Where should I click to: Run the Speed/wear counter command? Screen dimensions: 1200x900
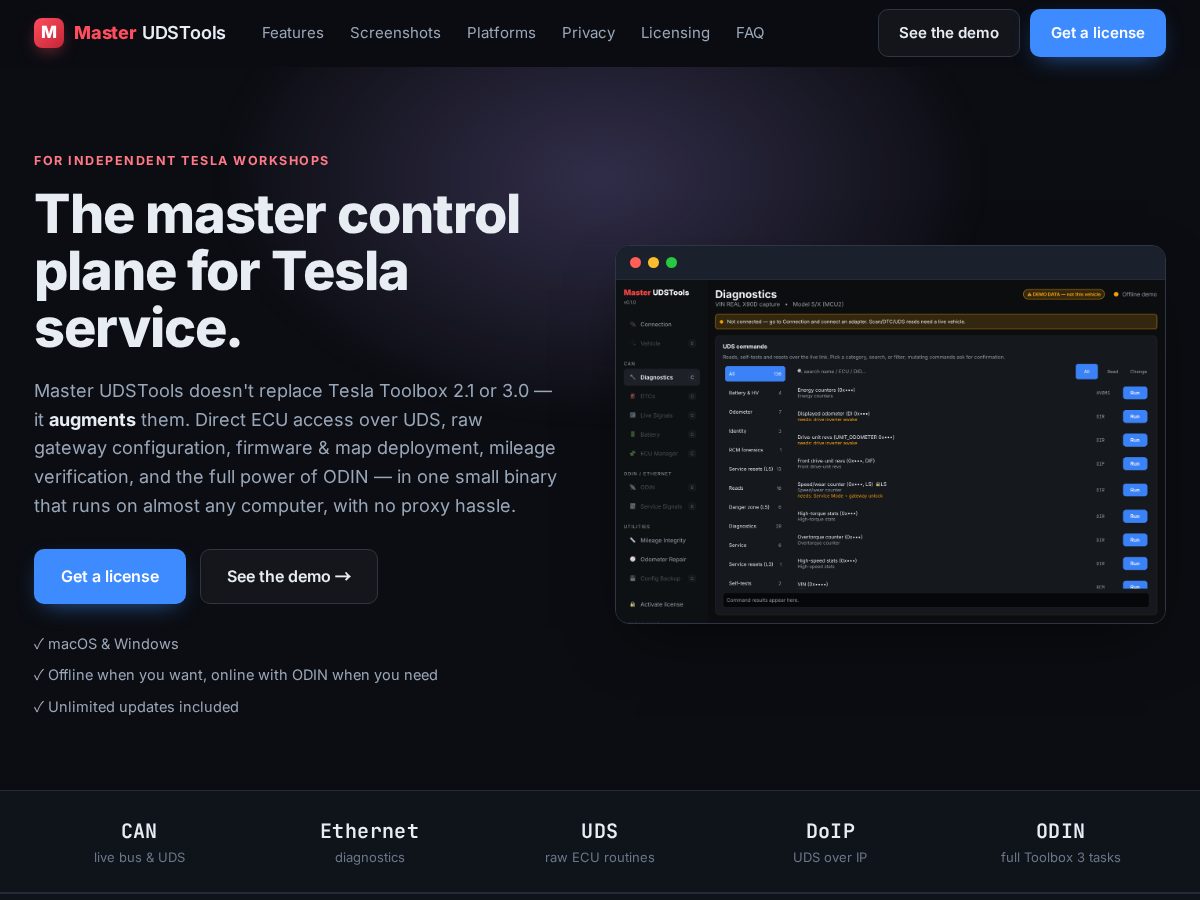[1134, 490]
